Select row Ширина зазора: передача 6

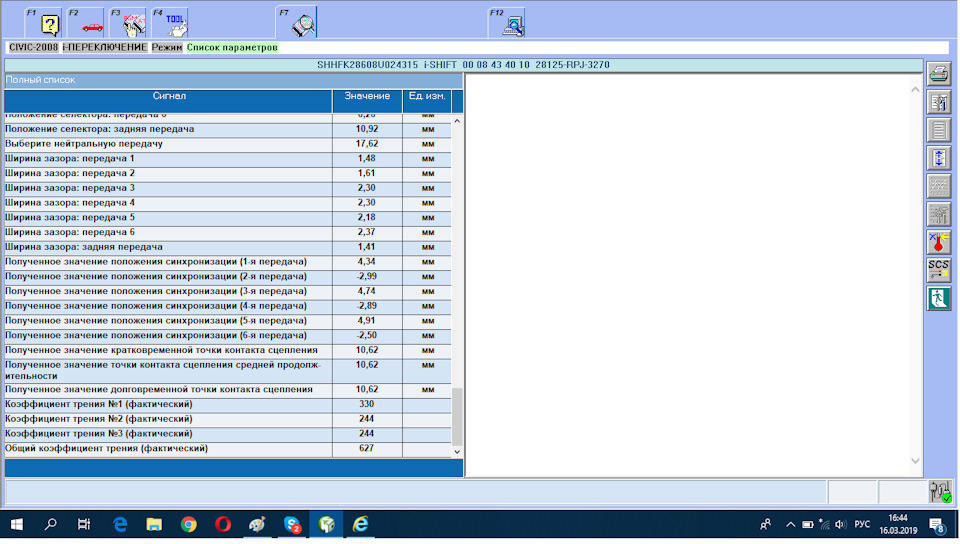point(228,232)
